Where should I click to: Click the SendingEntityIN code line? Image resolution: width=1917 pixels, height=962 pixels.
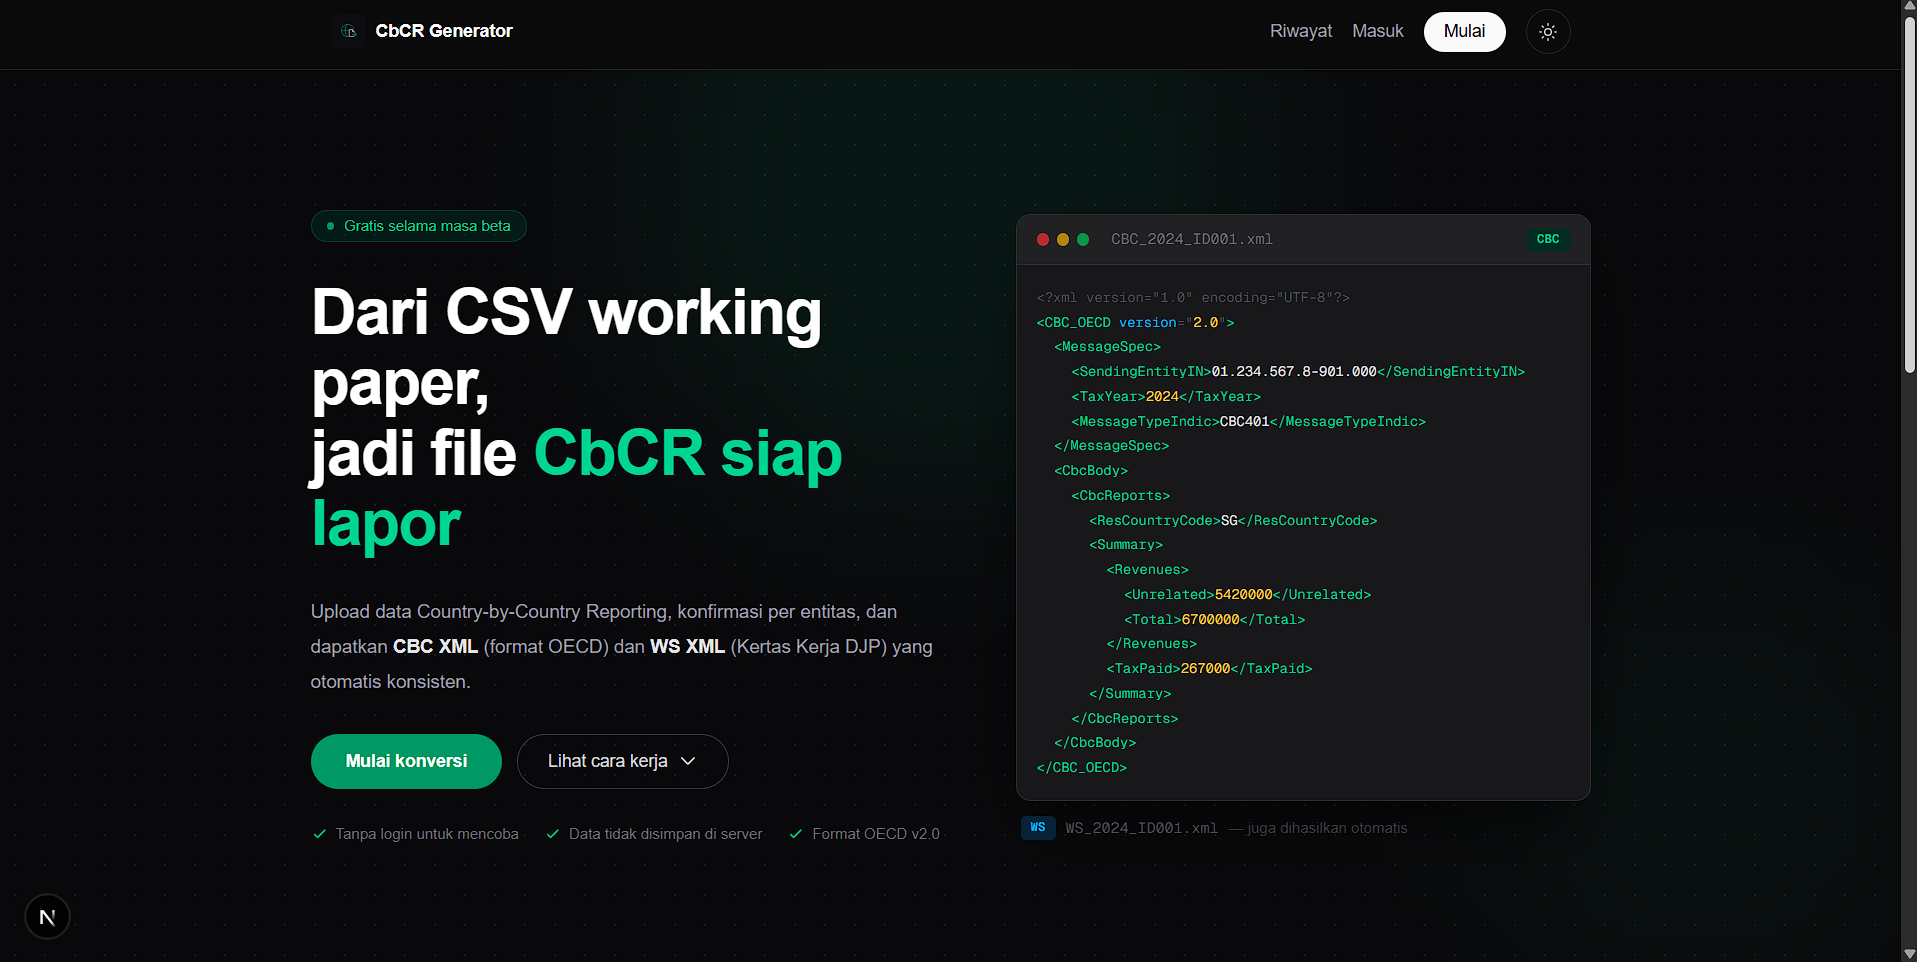click(x=1298, y=372)
